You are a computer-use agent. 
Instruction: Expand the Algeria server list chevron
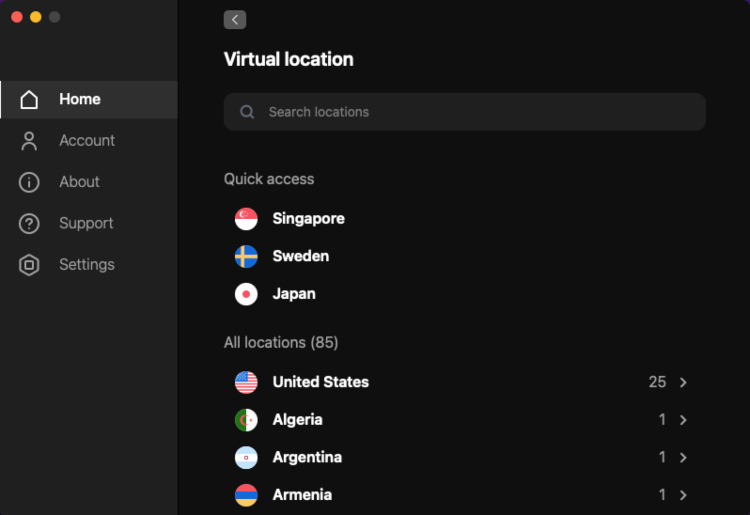pyautogui.click(x=683, y=420)
